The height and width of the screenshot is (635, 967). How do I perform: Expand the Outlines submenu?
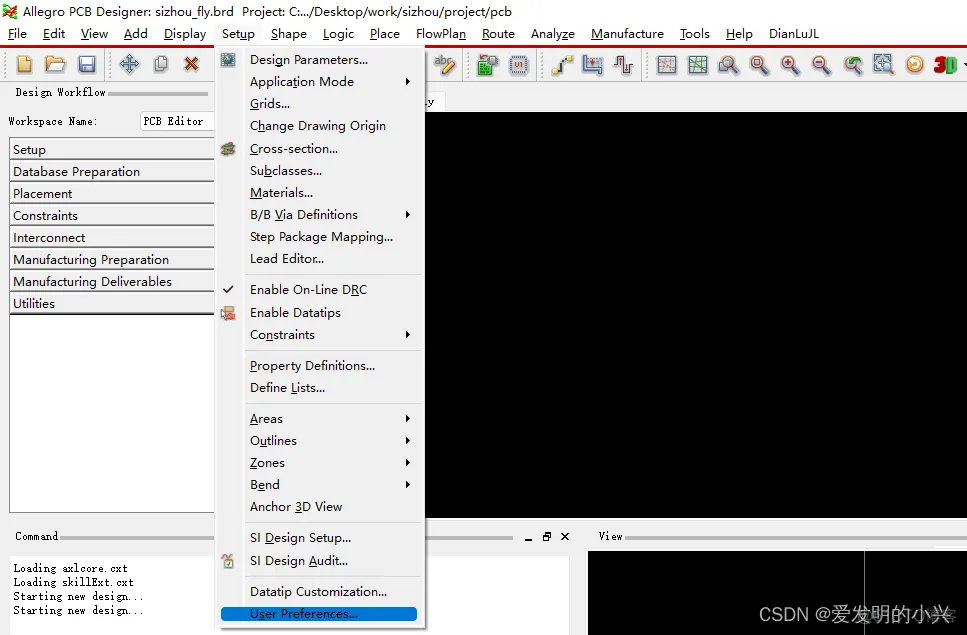(321, 441)
